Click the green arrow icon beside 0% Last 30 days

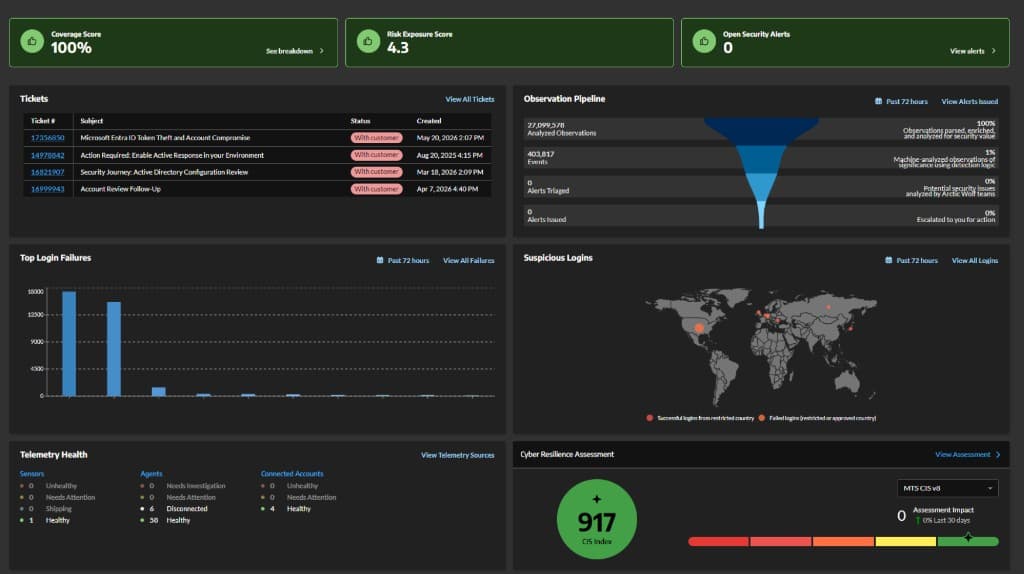tap(918, 520)
